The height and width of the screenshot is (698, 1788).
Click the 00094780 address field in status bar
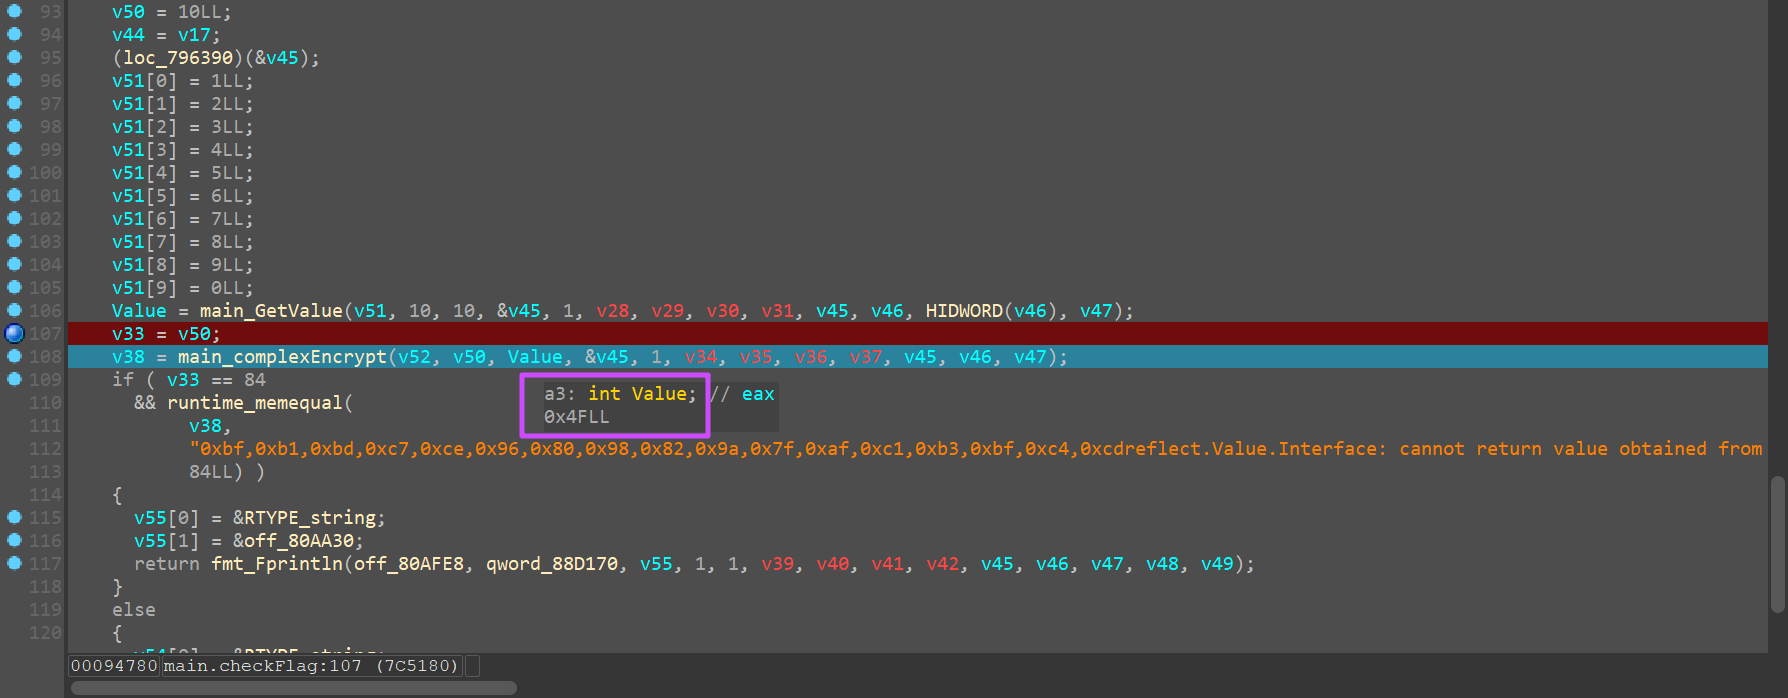click(x=114, y=666)
